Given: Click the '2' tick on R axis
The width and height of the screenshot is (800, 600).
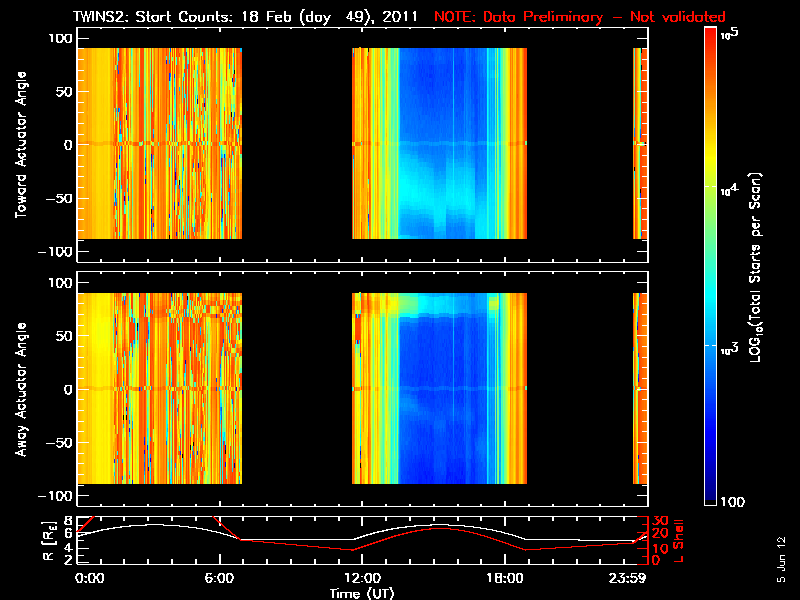Looking at the screenshot, I should pos(69,560).
